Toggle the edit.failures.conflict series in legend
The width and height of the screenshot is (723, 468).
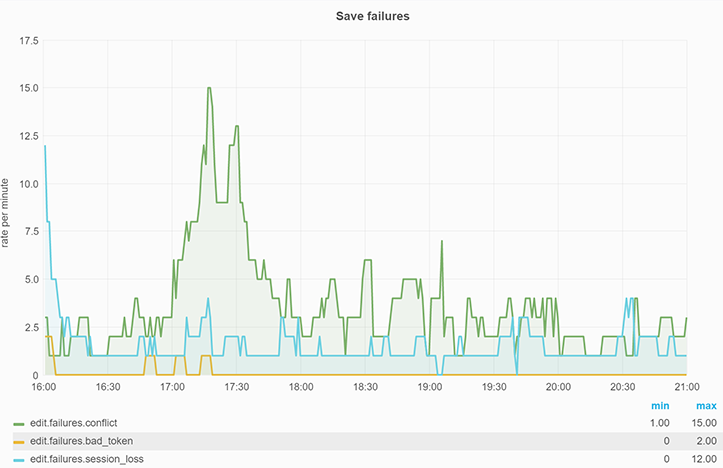point(87,423)
